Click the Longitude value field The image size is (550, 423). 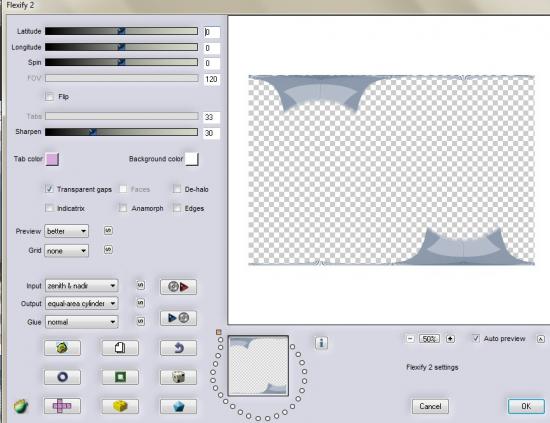(x=212, y=48)
